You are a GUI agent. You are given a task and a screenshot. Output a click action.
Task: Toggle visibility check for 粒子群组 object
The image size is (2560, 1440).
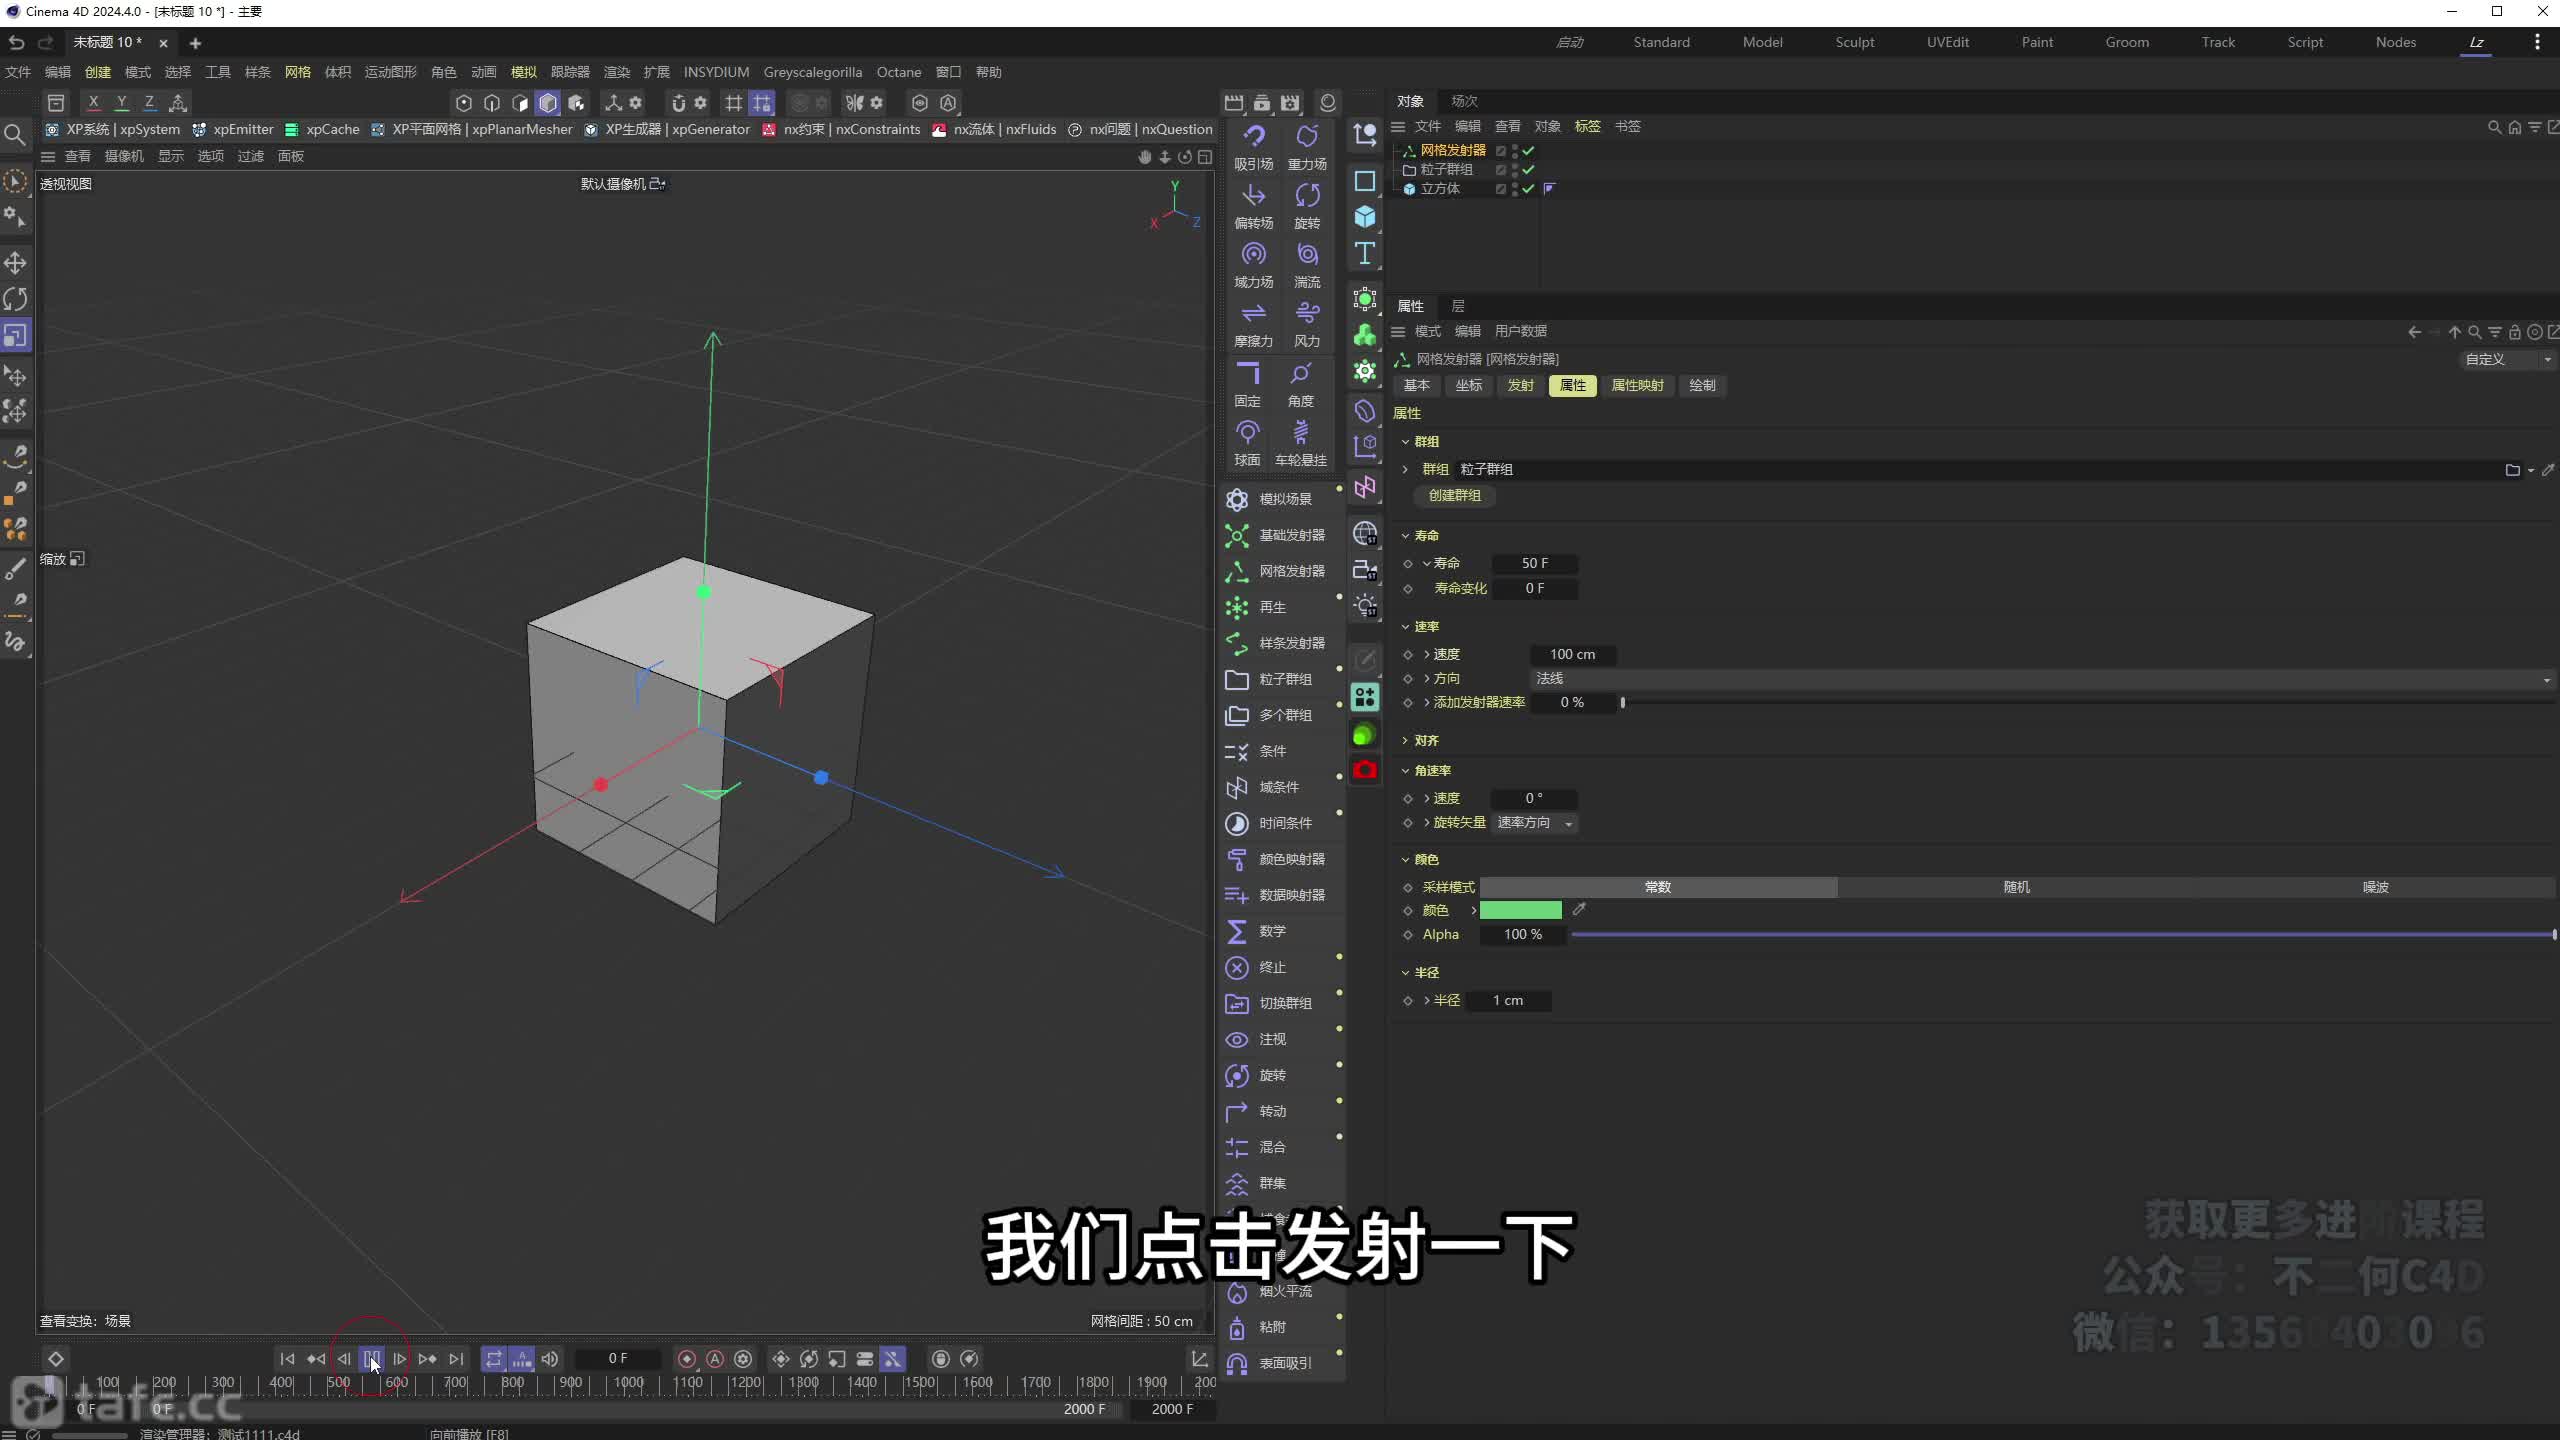(x=1528, y=169)
